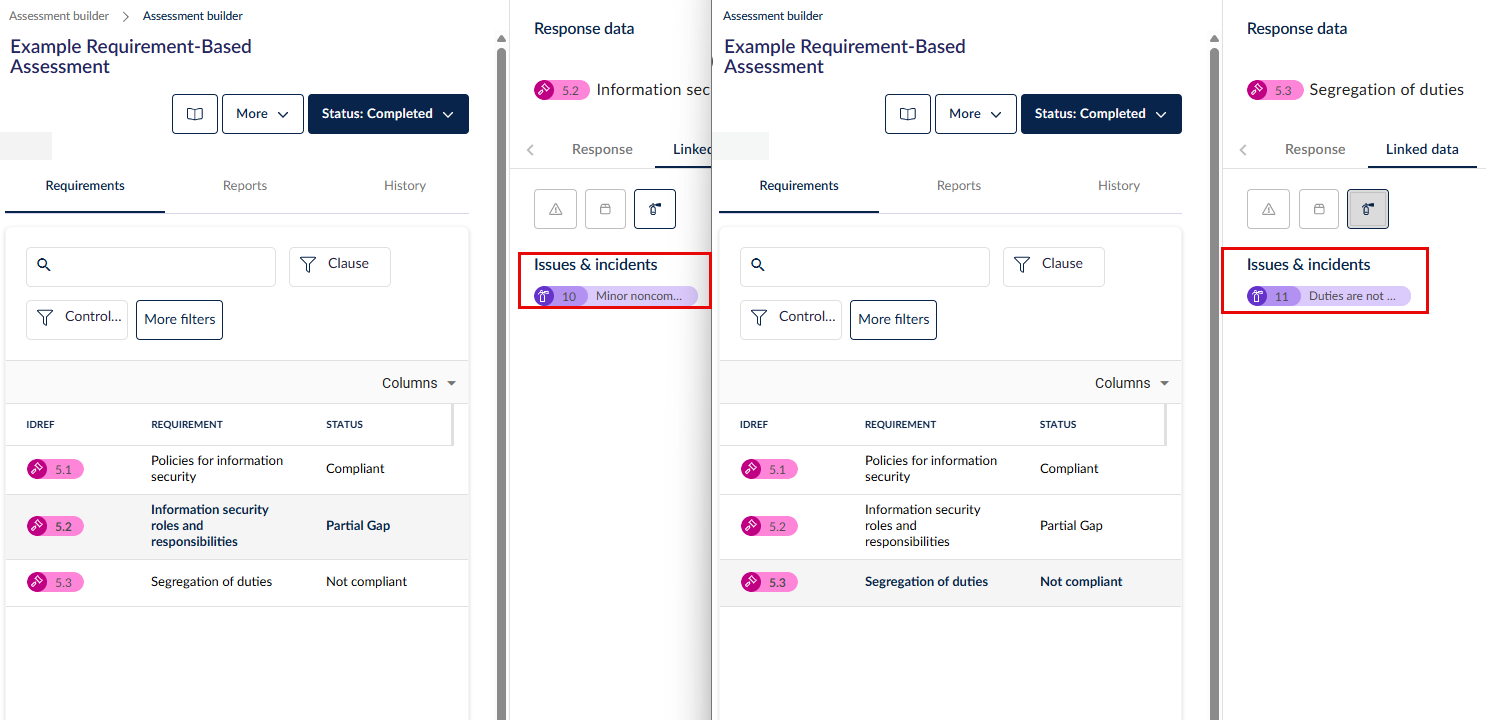
Task: Open the Columns dropdown in the right pane
Action: click(1131, 383)
